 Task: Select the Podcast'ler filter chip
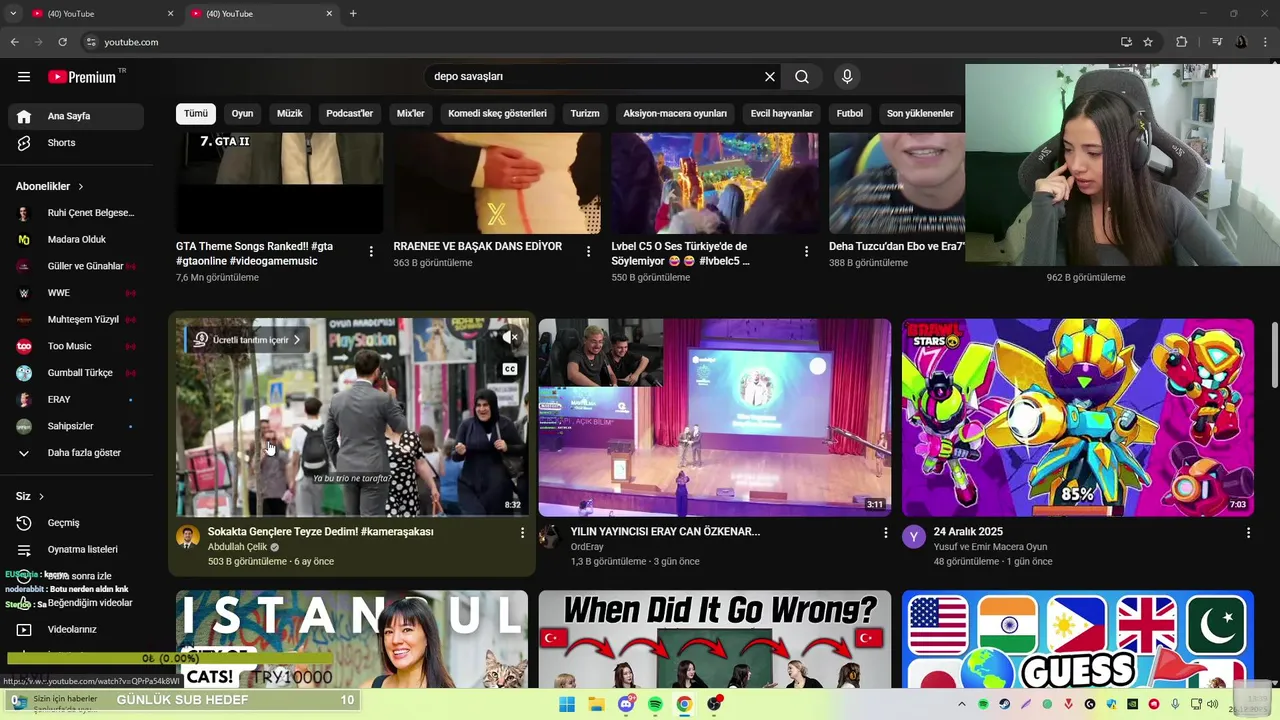click(349, 113)
